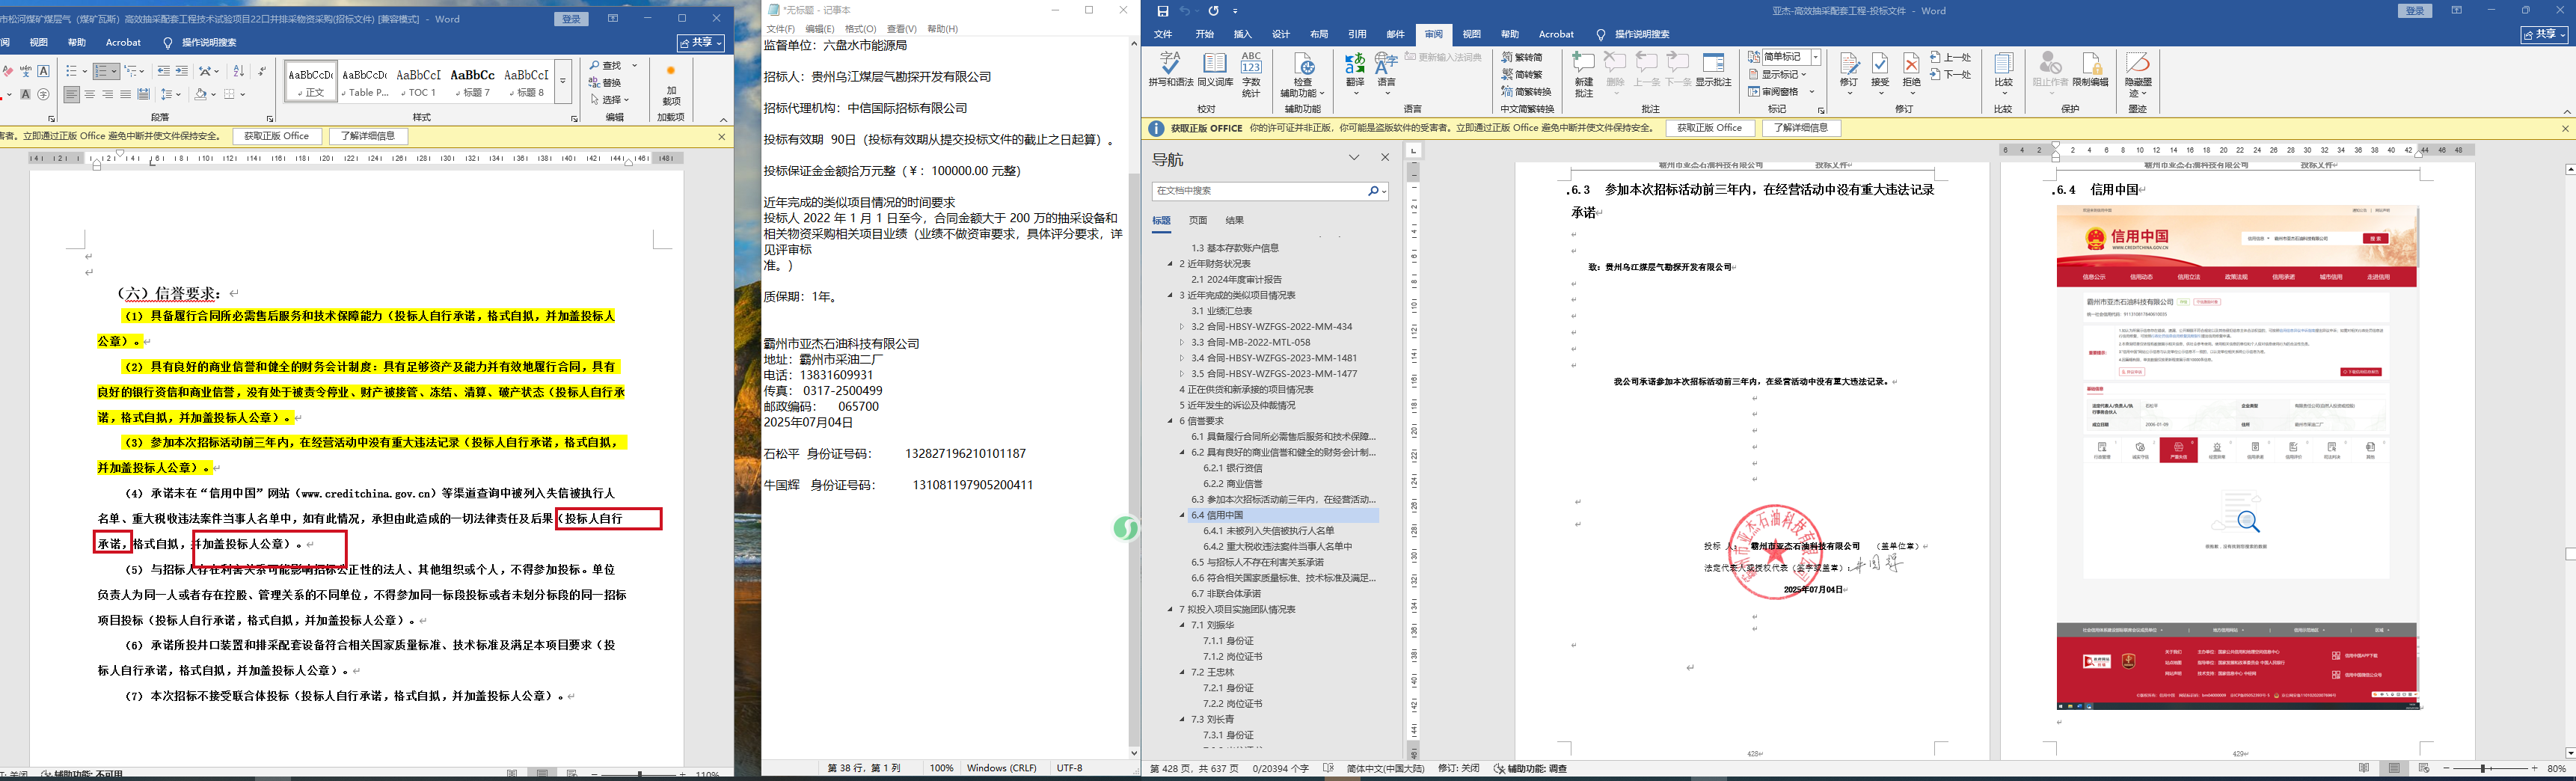Click Restrict Editing (限制编辑) icon
Screen dimensions: 2576x781
2090,70
